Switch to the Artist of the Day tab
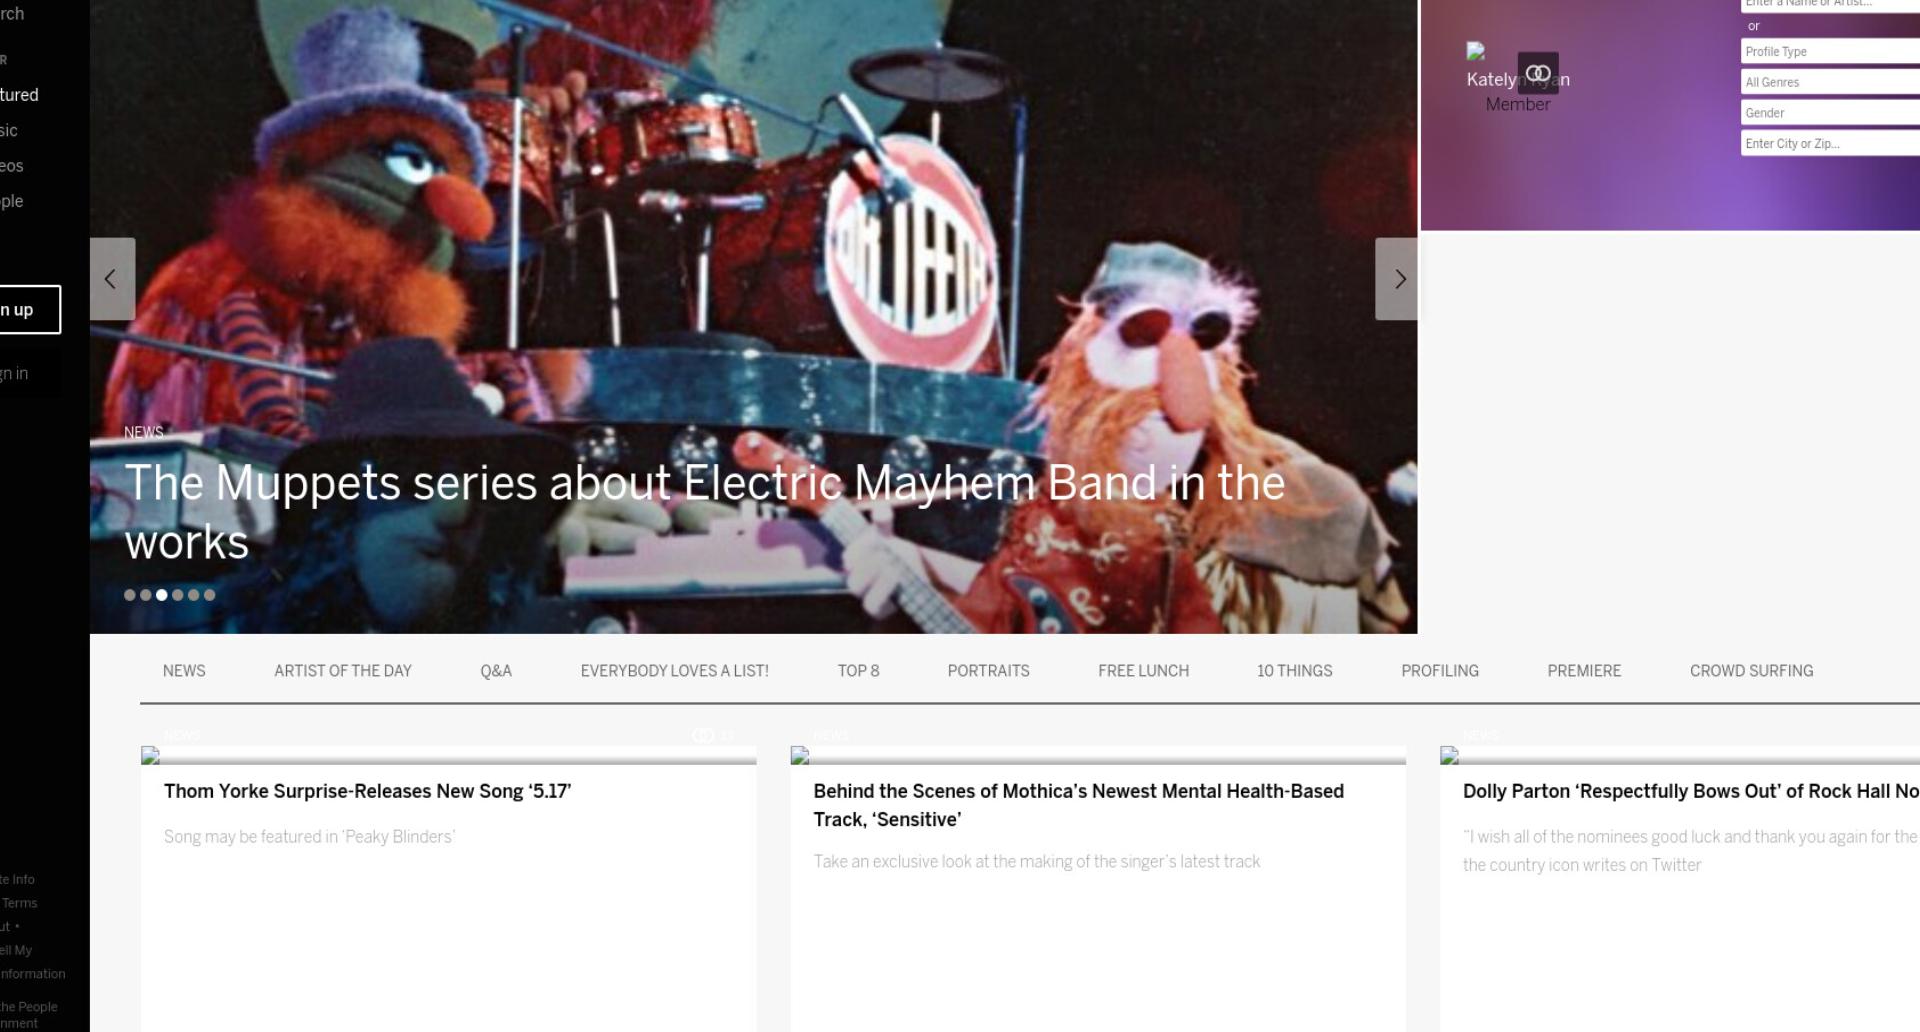The height and width of the screenshot is (1032, 1920). pos(343,671)
